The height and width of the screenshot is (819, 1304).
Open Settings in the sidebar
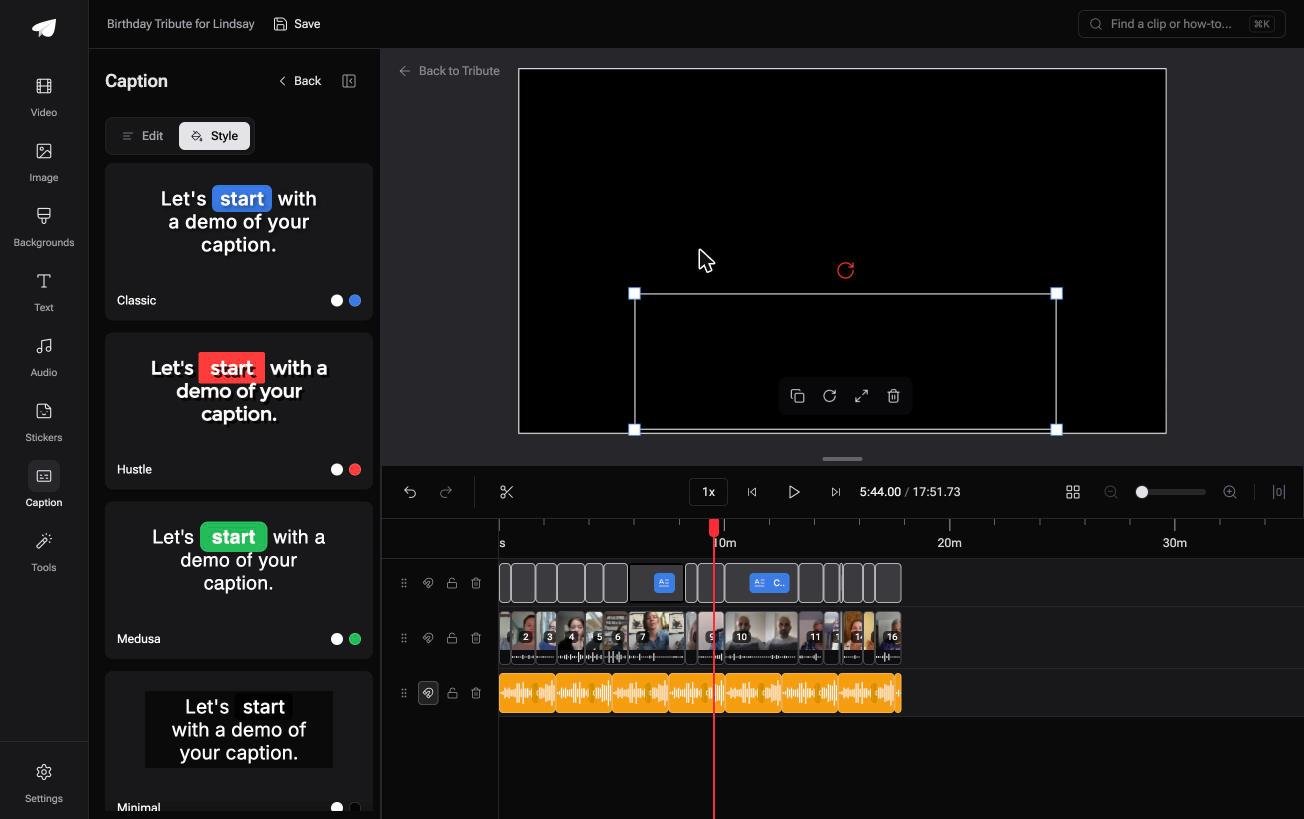44,783
